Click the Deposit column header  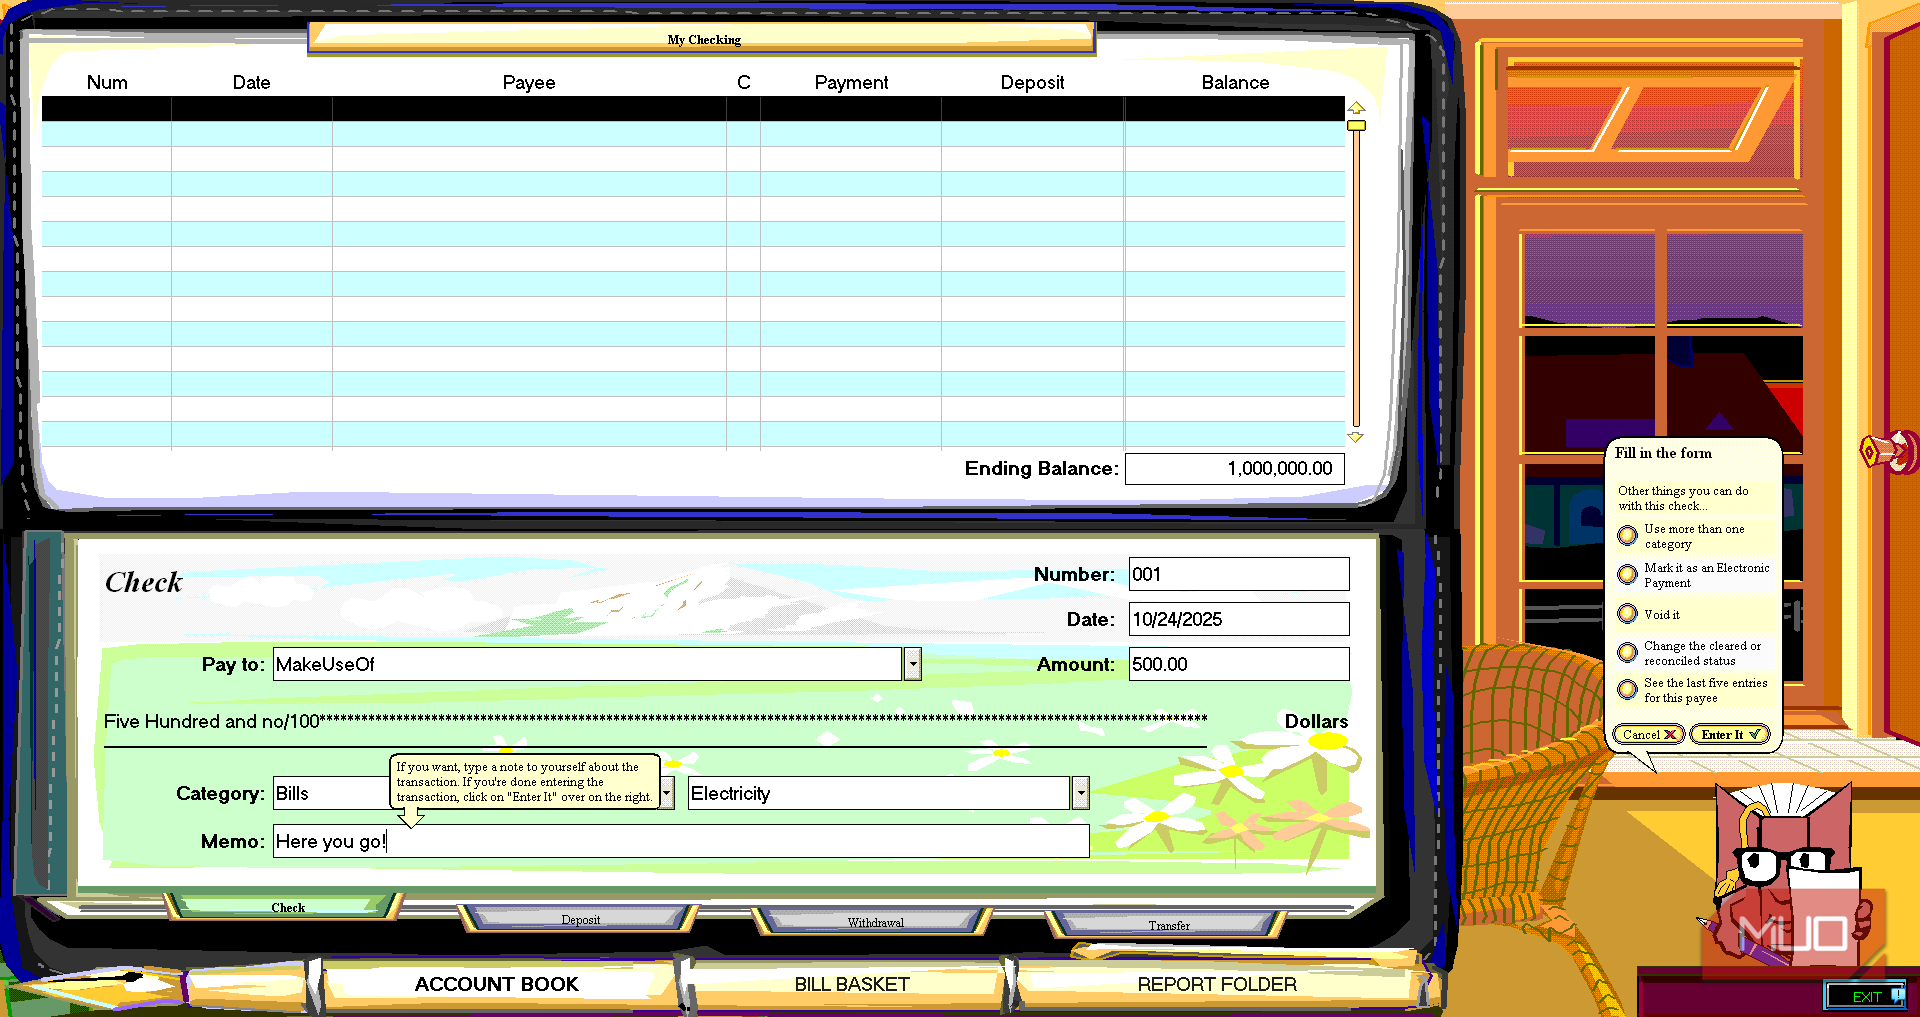[1032, 82]
